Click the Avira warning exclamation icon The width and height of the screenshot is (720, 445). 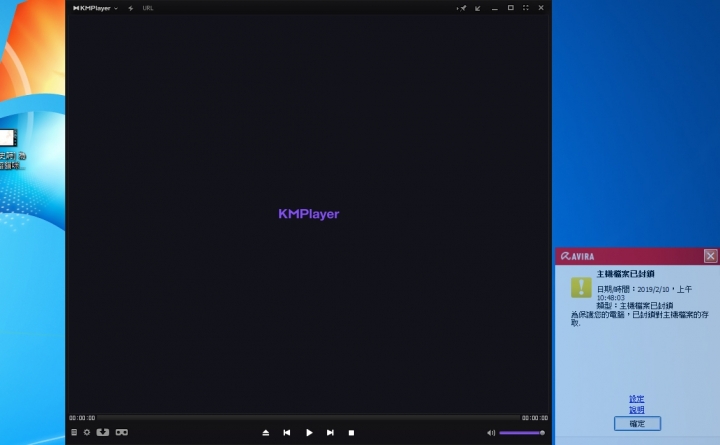581,287
